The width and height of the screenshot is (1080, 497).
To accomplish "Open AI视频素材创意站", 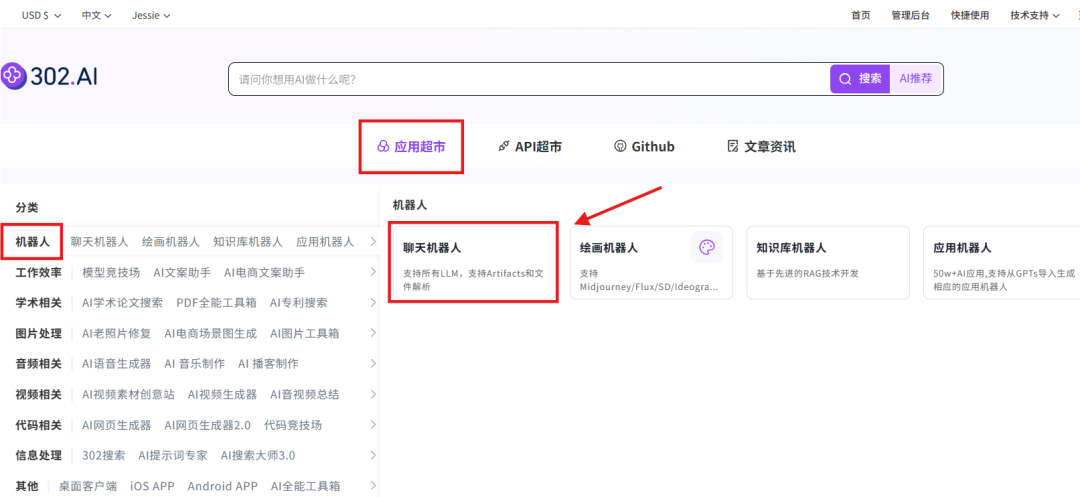I will tap(128, 394).
